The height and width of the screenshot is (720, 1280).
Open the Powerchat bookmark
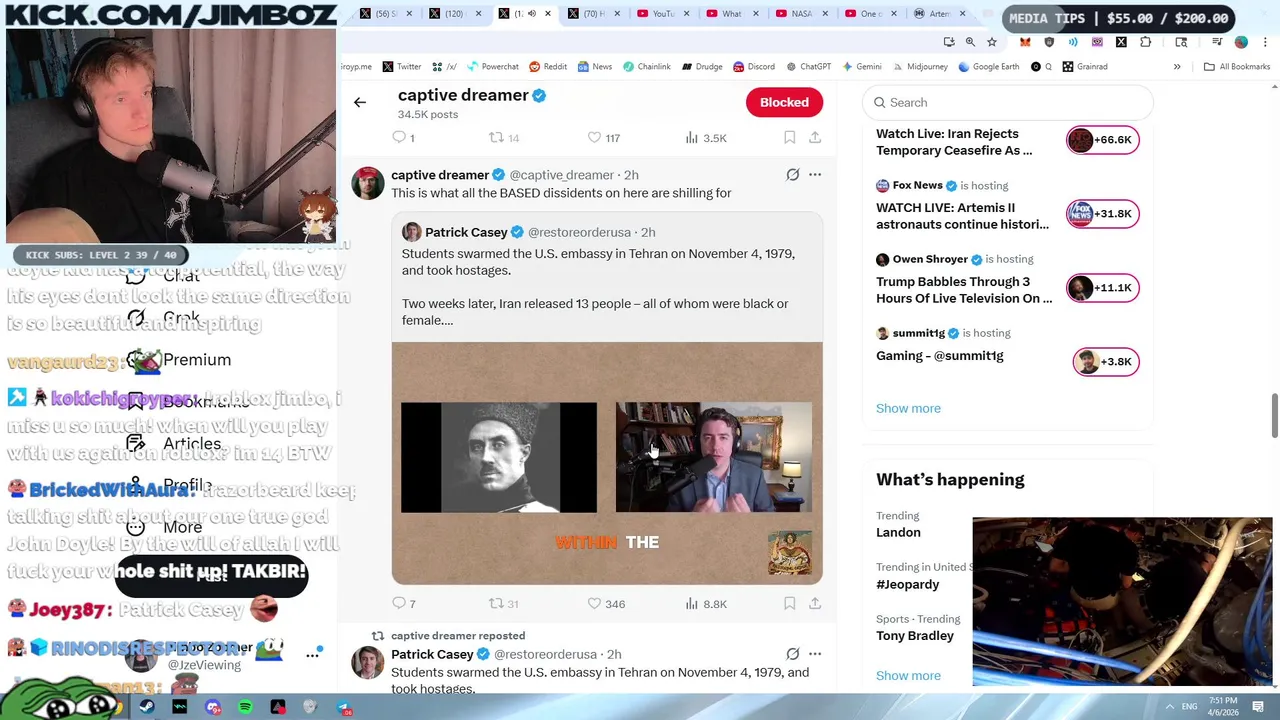pyautogui.click(x=491, y=66)
